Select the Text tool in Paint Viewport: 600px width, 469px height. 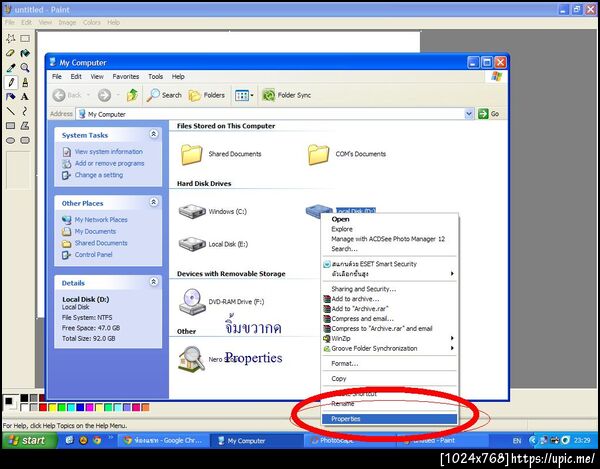(25, 96)
